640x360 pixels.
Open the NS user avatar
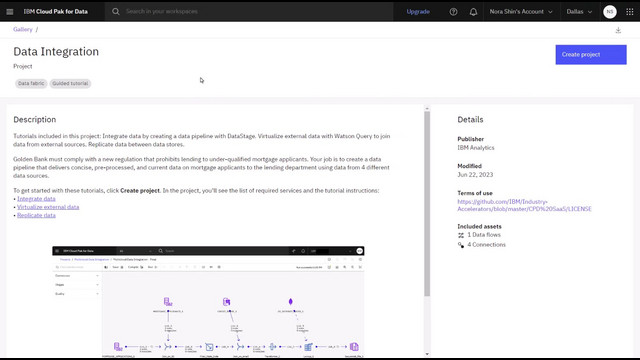[x=609, y=12]
